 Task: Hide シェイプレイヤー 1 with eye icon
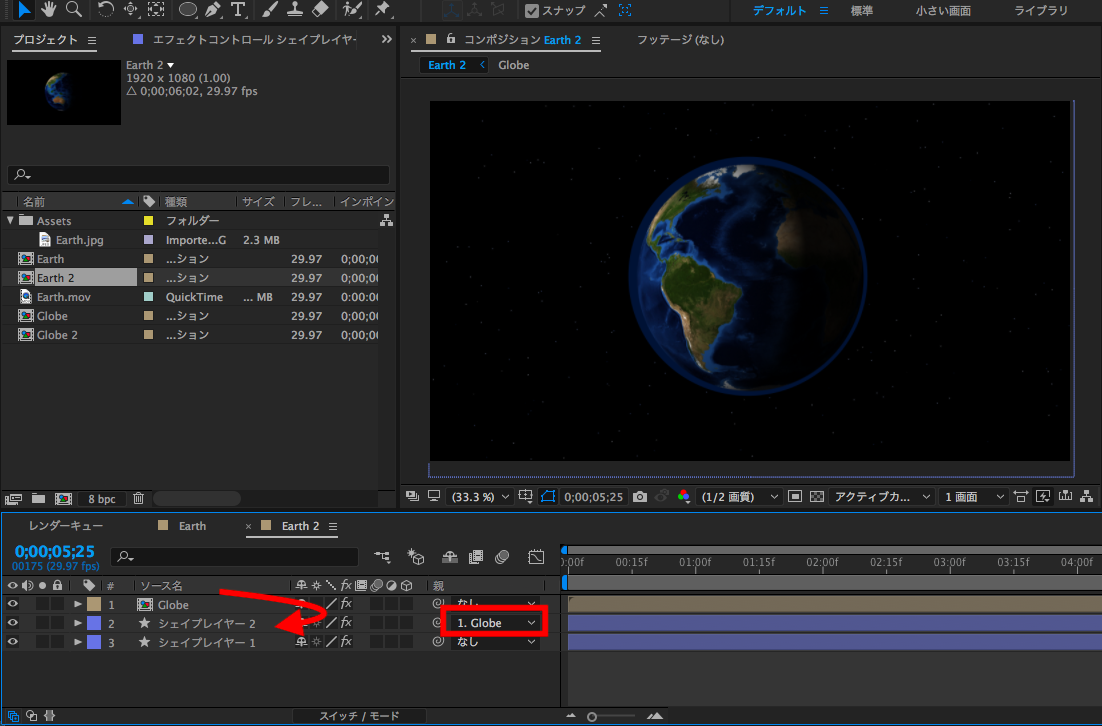tap(13, 642)
